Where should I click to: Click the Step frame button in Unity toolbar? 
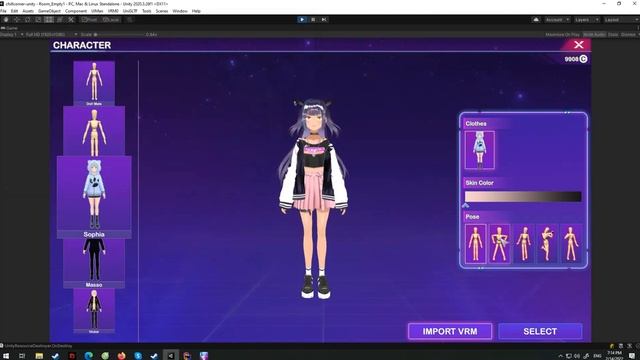pyautogui.click(x=324, y=20)
